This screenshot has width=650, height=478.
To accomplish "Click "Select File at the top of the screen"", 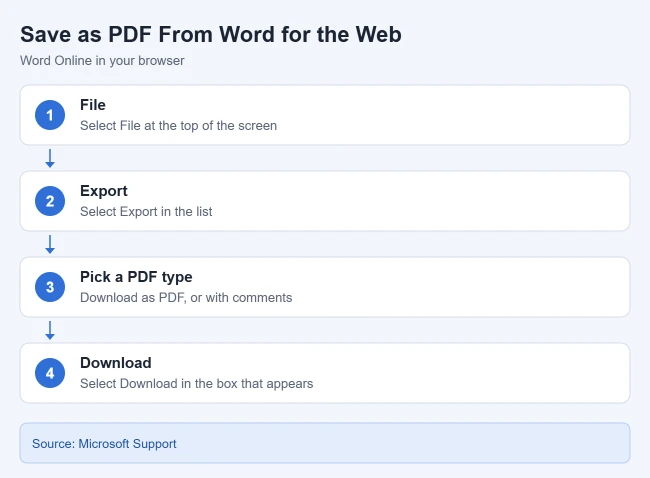I will pyautogui.click(x=178, y=126).
